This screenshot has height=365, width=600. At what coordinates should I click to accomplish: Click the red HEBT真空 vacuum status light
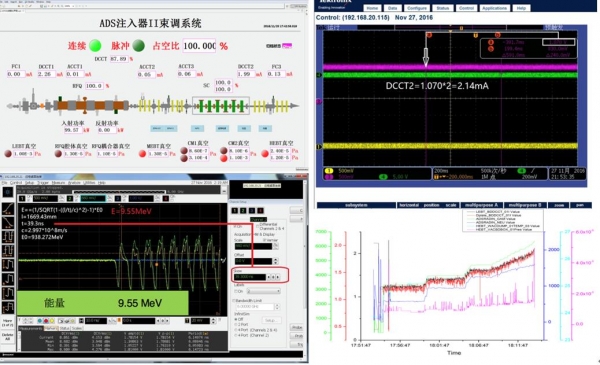(x=264, y=153)
